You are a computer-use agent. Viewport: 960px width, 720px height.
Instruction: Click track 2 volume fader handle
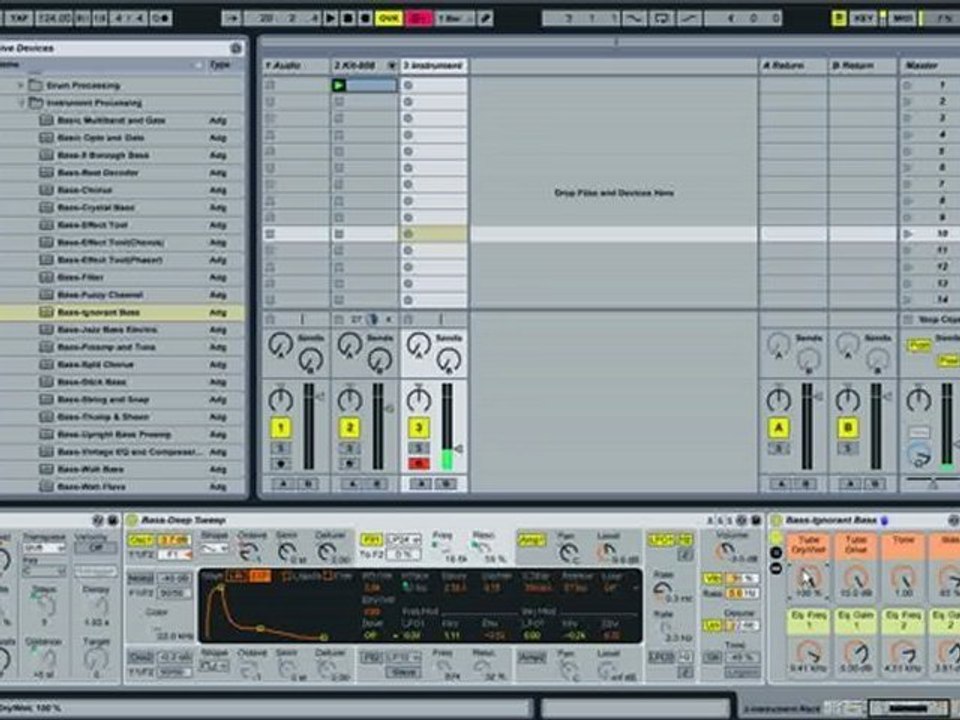click(x=388, y=408)
